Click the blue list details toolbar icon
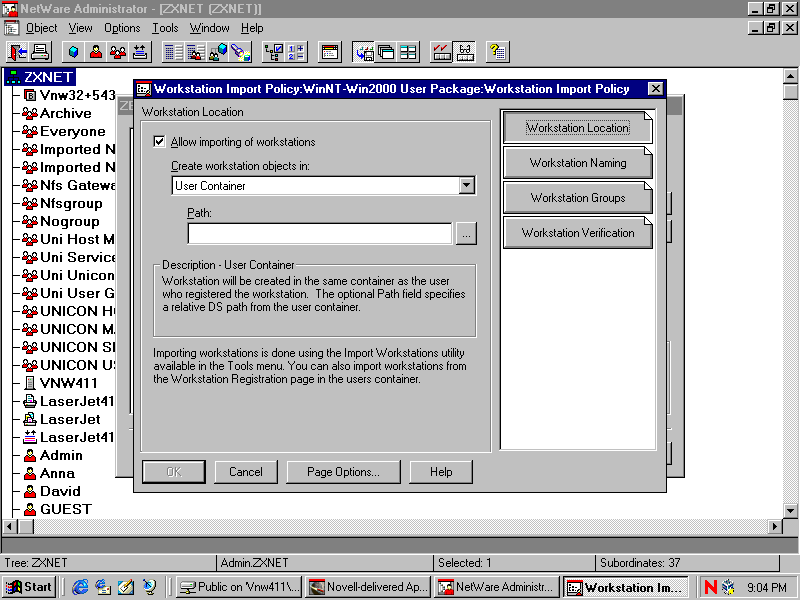This screenshot has height=600, width=800. 173,52
